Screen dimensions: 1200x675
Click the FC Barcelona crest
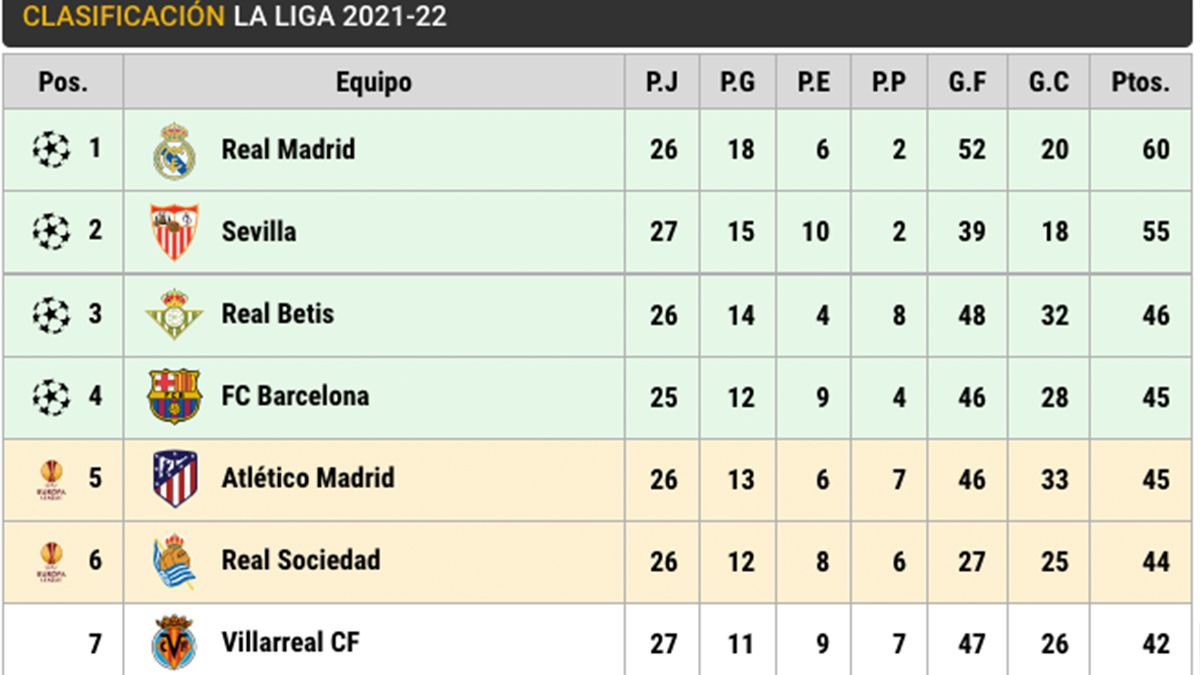[174, 397]
